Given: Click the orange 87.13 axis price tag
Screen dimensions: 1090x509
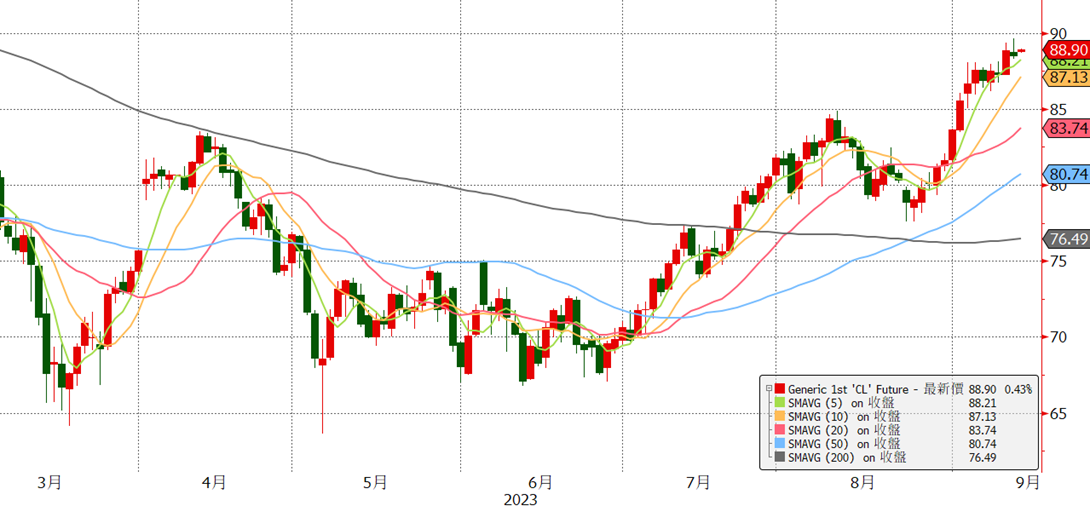Looking at the screenshot, I should click(x=1066, y=78).
